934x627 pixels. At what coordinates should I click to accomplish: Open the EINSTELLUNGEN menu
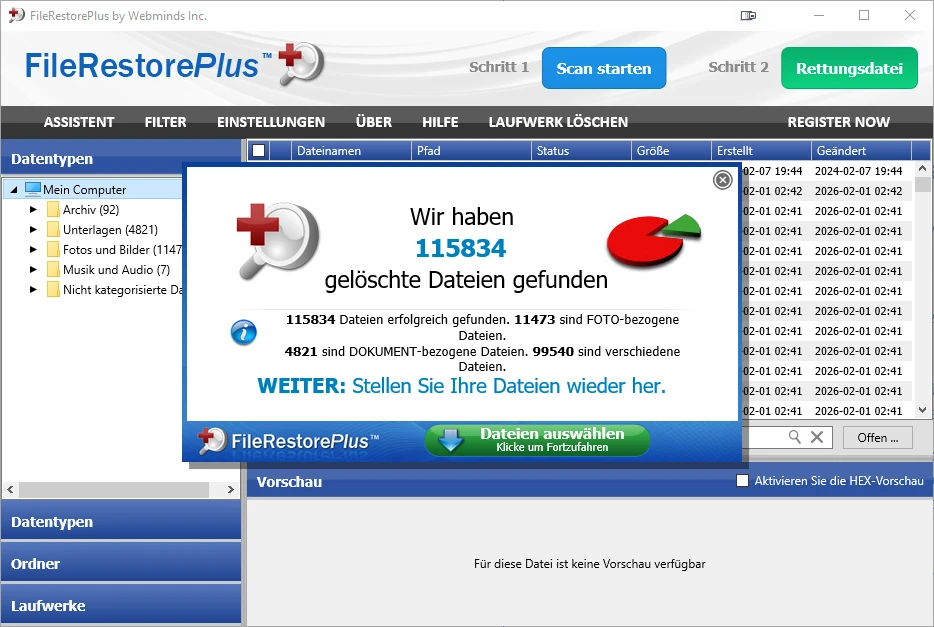pyautogui.click(x=271, y=122)
